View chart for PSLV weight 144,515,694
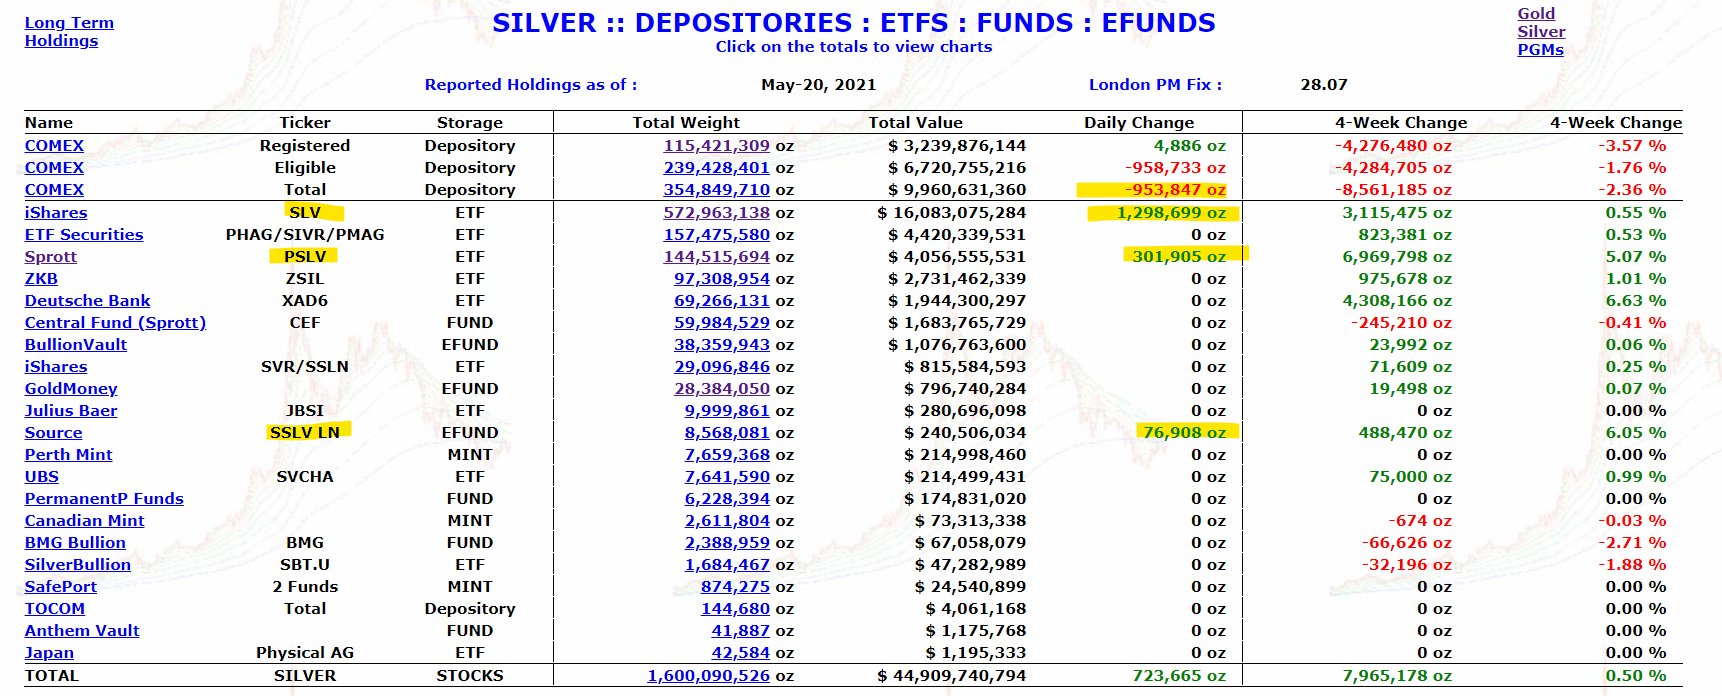The width and height of the screenshot is (1722, 696). (717, 257)
